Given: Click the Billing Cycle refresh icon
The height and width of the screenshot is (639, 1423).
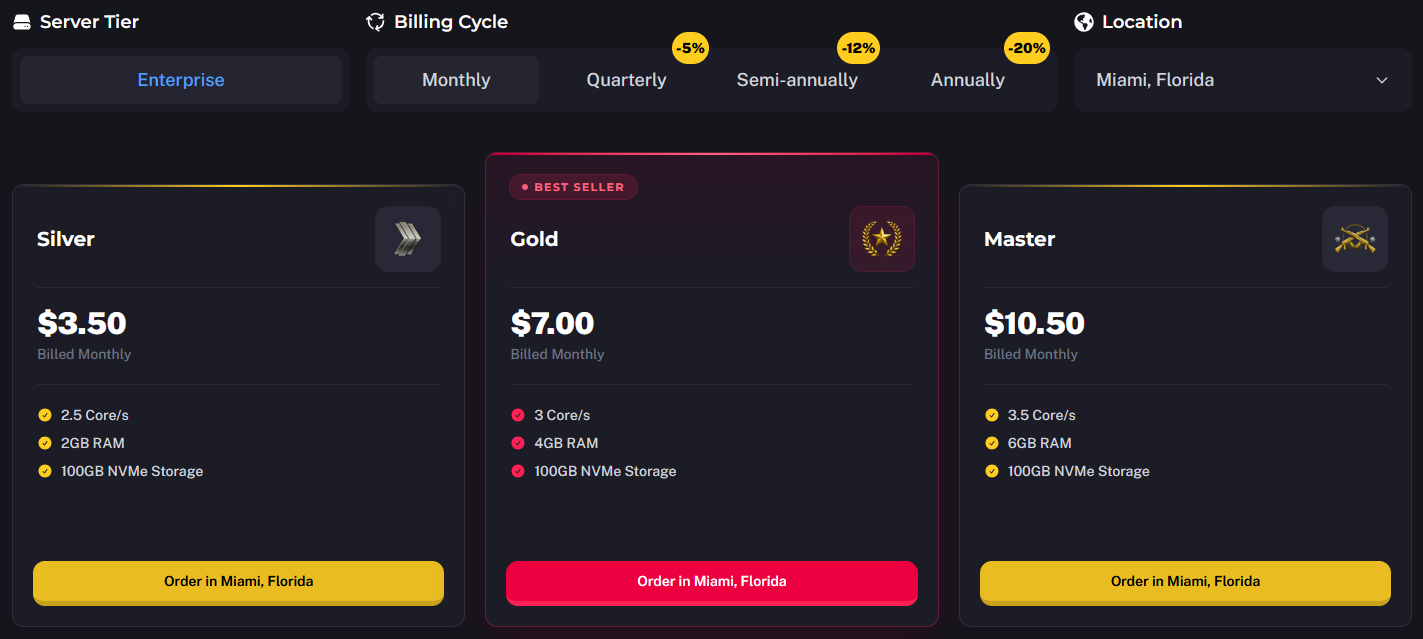Looking at the screenshot, I should [x=376, y=22].
